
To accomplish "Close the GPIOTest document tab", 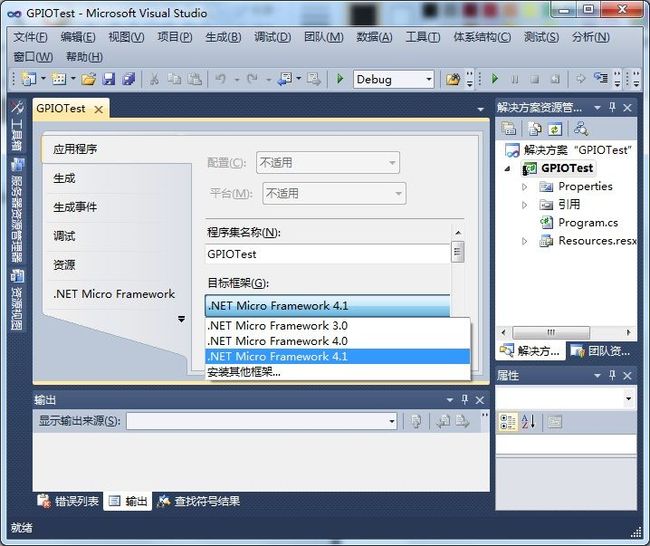I will coord(99,109).
